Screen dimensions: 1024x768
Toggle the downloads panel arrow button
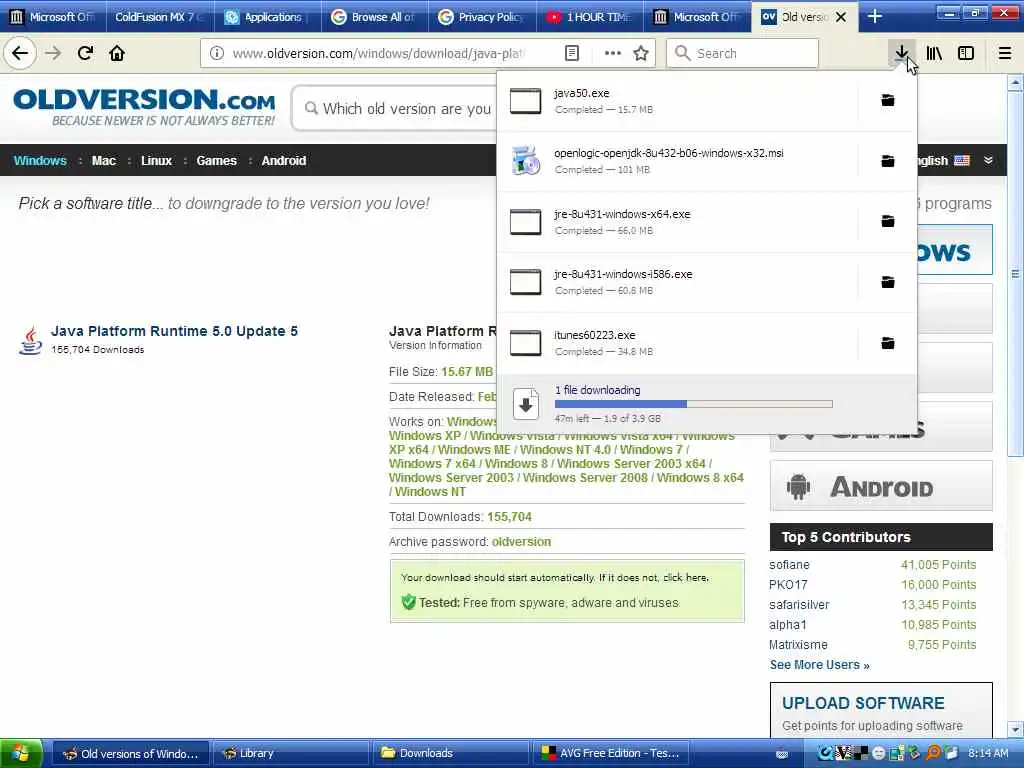click(901, 54)
